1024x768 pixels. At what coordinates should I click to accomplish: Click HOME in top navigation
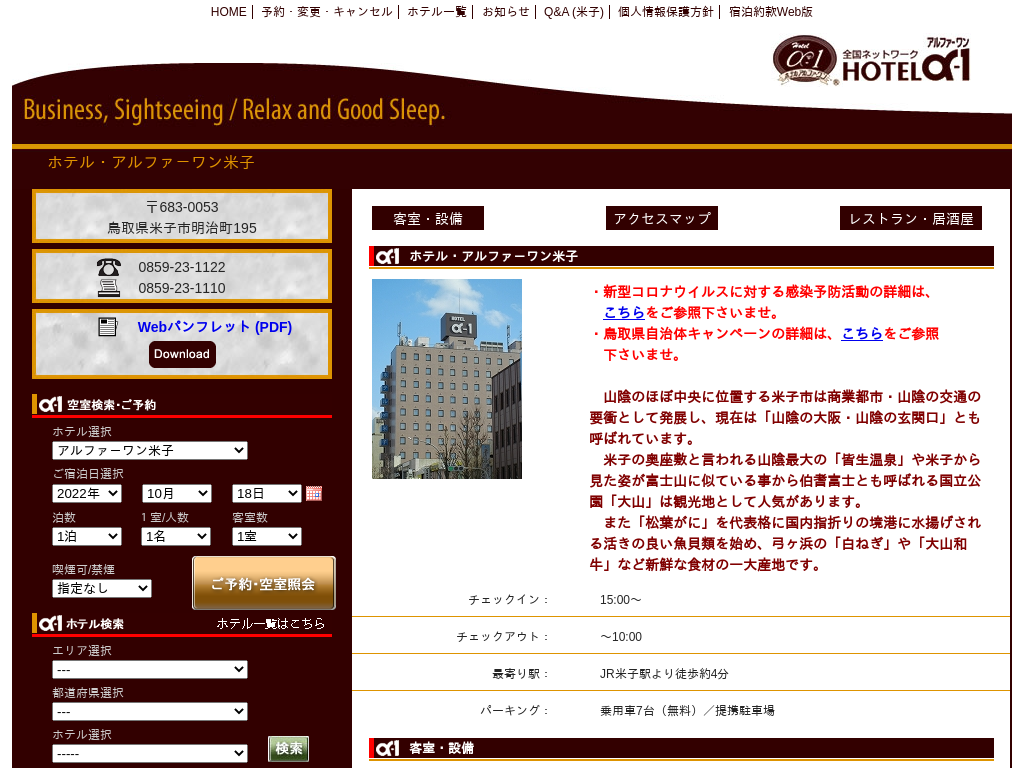pyautogui.click(x=228, y=12)
